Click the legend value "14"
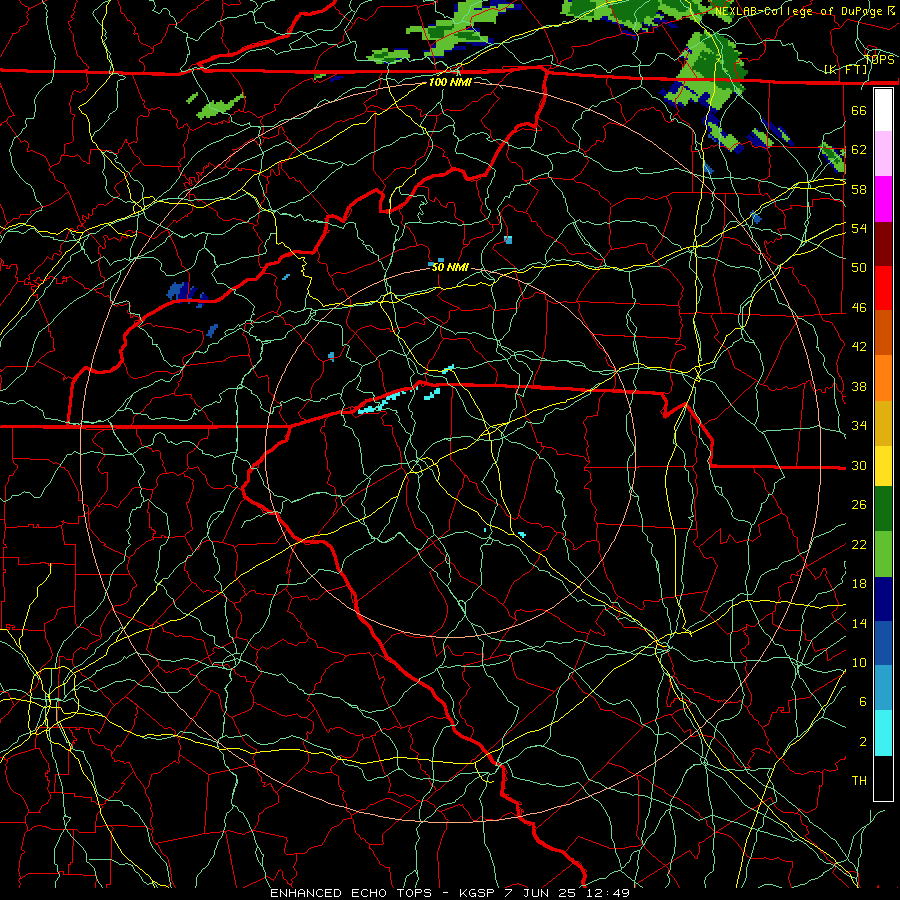 (859, 623)
